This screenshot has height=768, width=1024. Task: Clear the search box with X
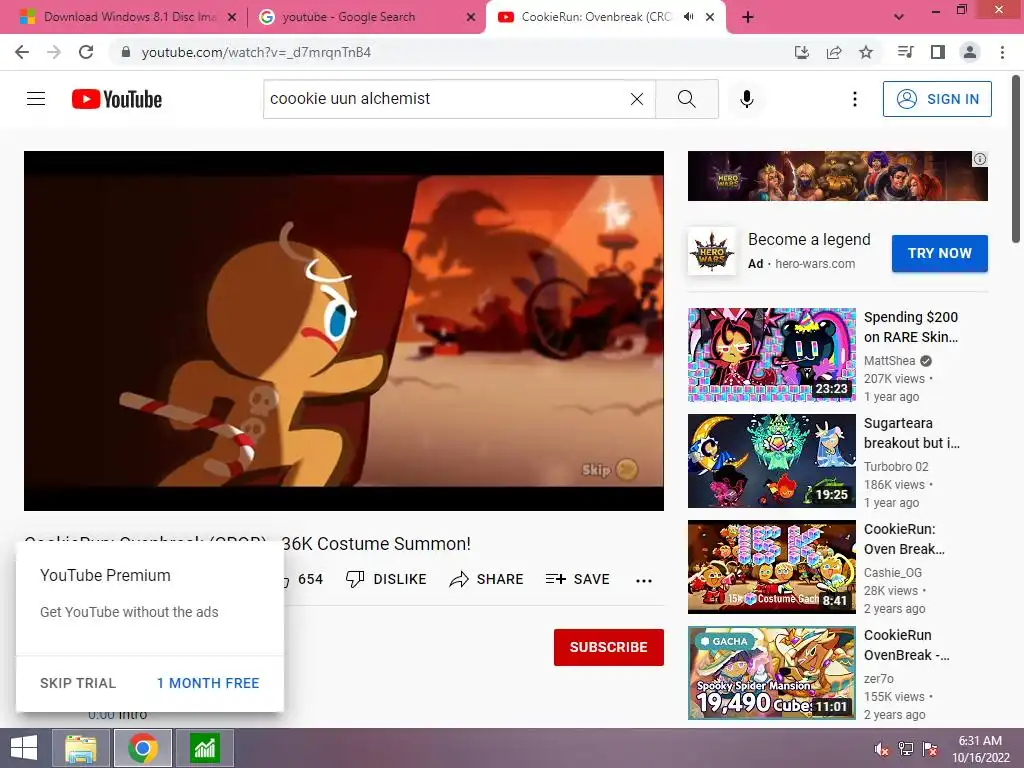click(x=637, y=99)
